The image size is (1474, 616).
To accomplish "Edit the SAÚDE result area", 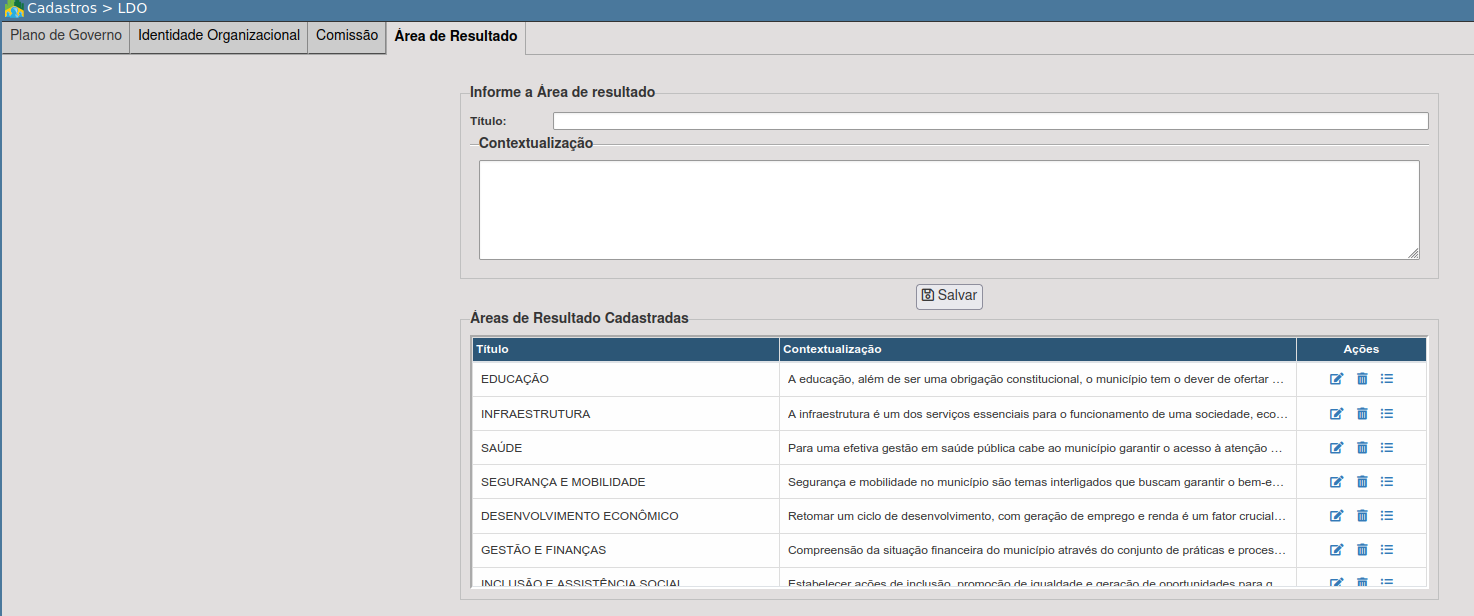I will 1336,447.
